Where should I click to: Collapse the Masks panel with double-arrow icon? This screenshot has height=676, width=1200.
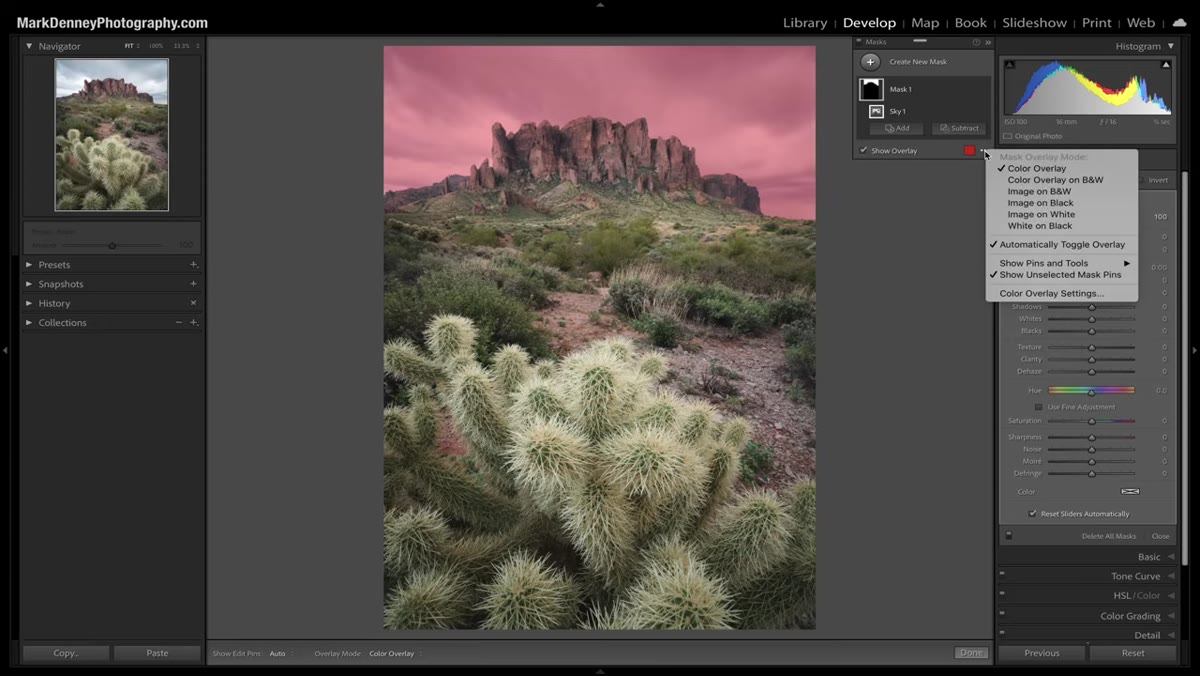[988, 42]
